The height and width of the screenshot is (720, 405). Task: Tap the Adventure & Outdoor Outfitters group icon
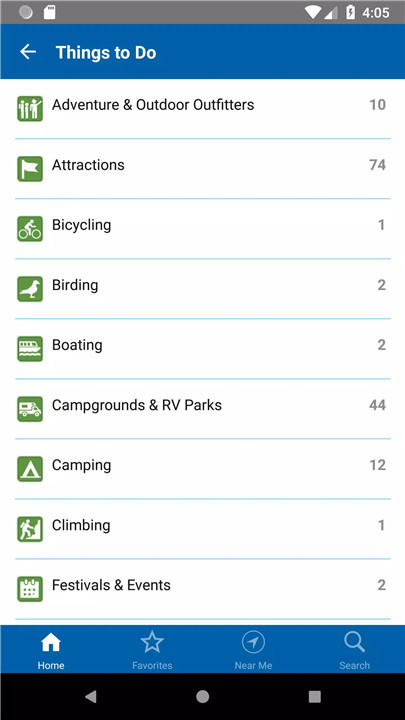[30, 109]
